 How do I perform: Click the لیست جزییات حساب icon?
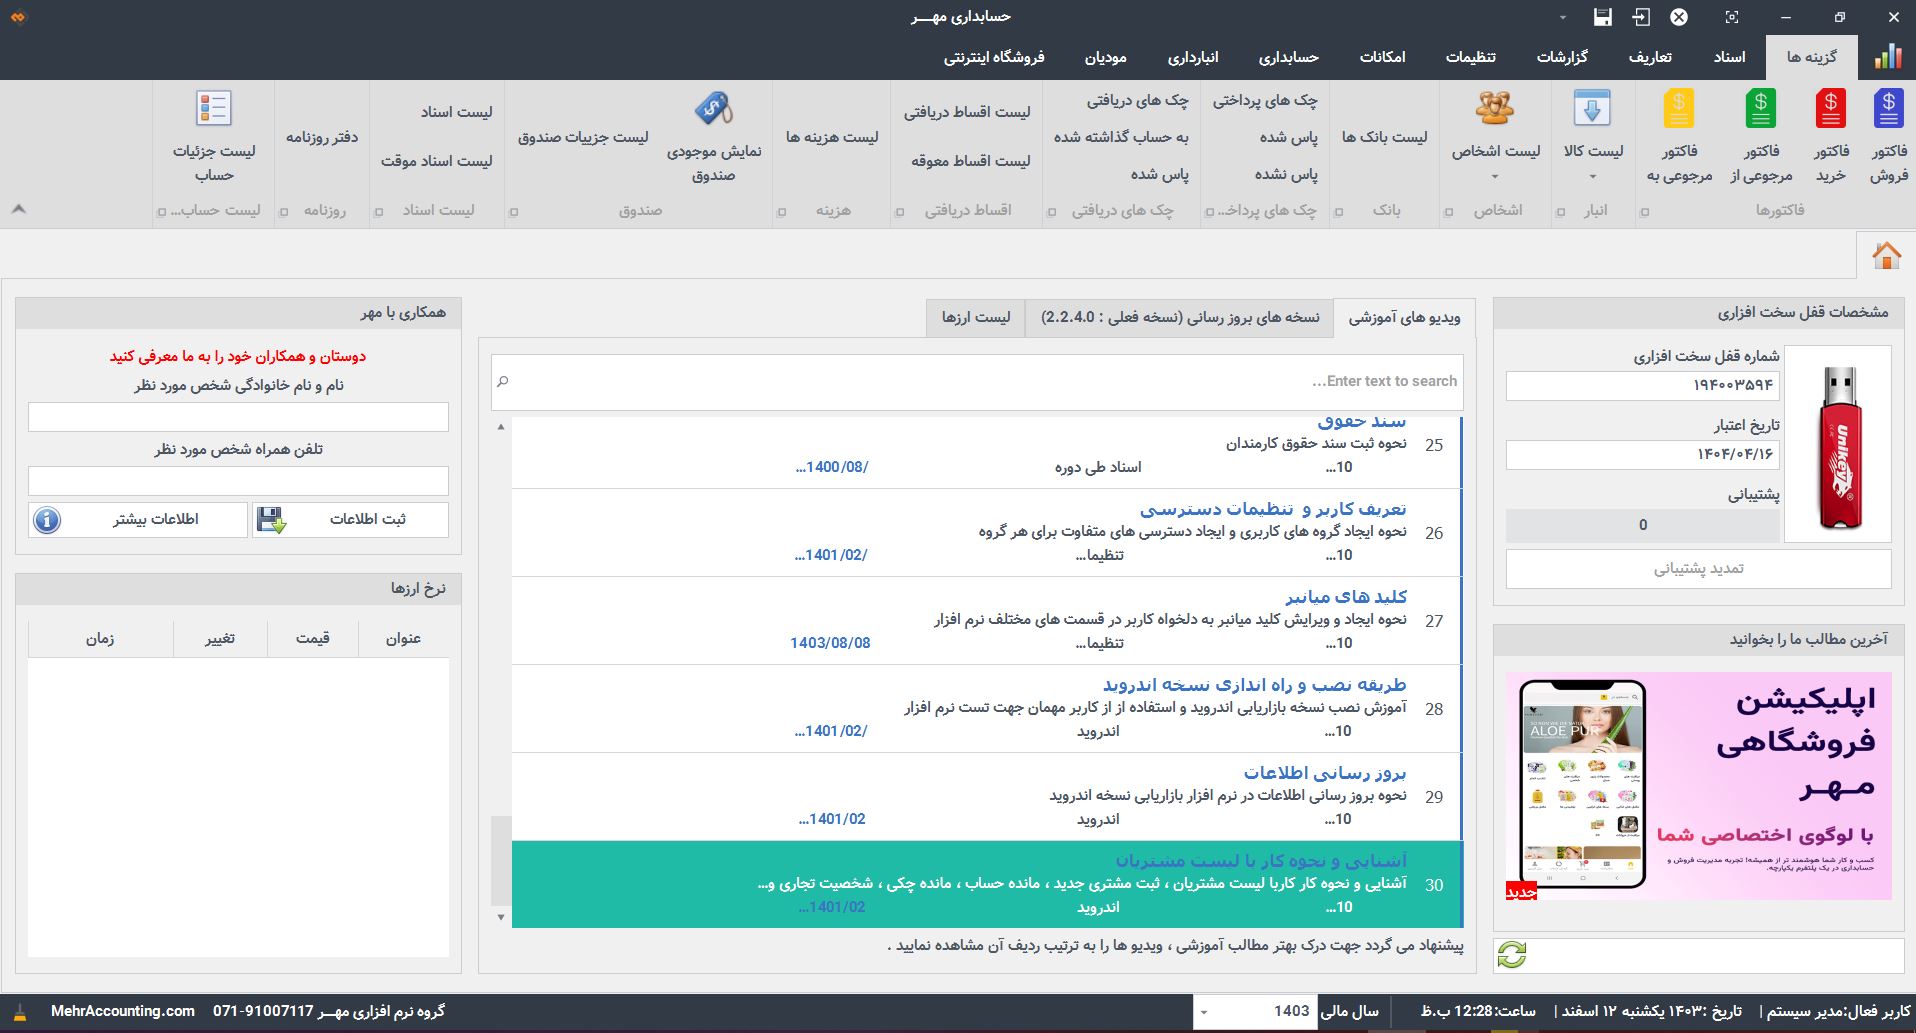tap(212, 105)
